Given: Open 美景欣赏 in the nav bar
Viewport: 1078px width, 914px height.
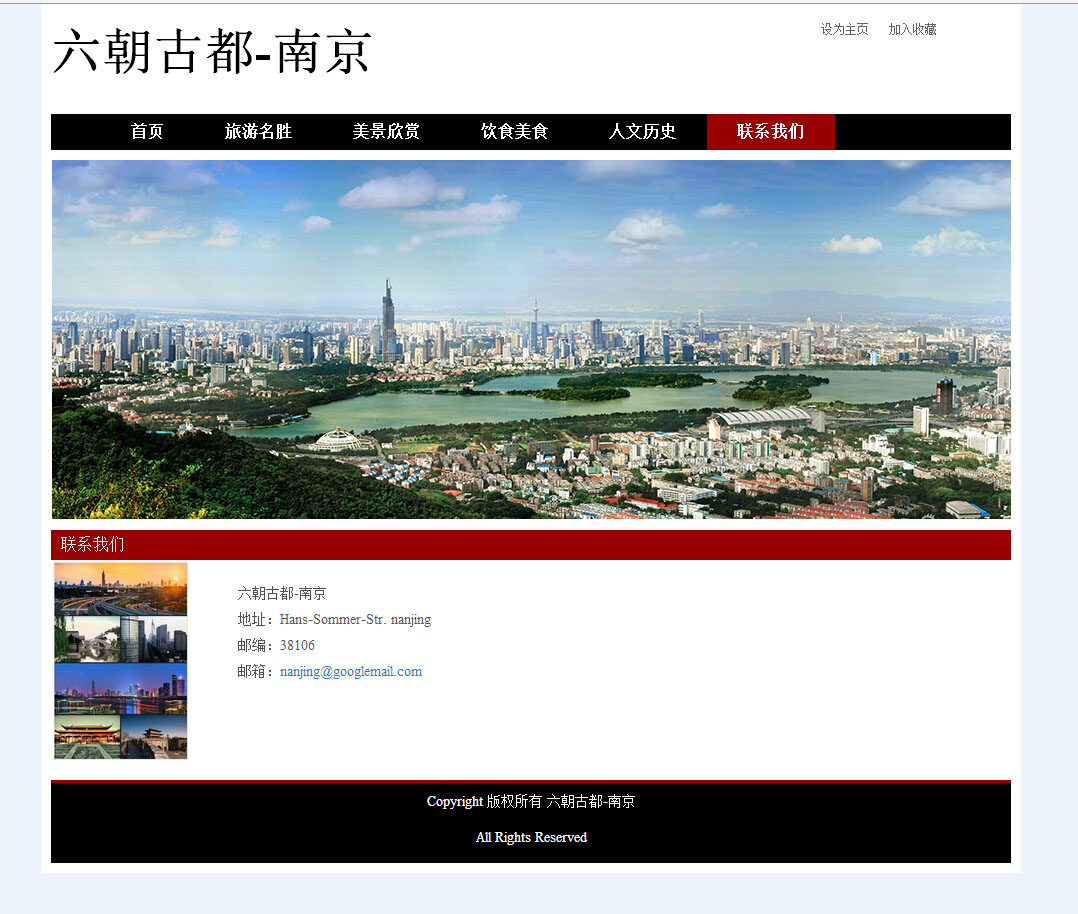Looking at the screenshot, I should (x=386, y=131).
